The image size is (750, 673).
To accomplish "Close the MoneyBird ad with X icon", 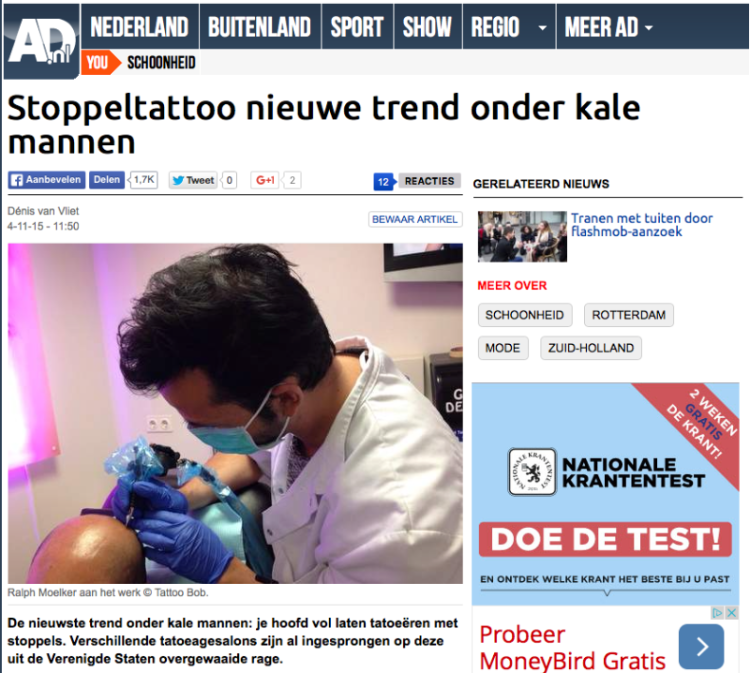I will [732, 613].
